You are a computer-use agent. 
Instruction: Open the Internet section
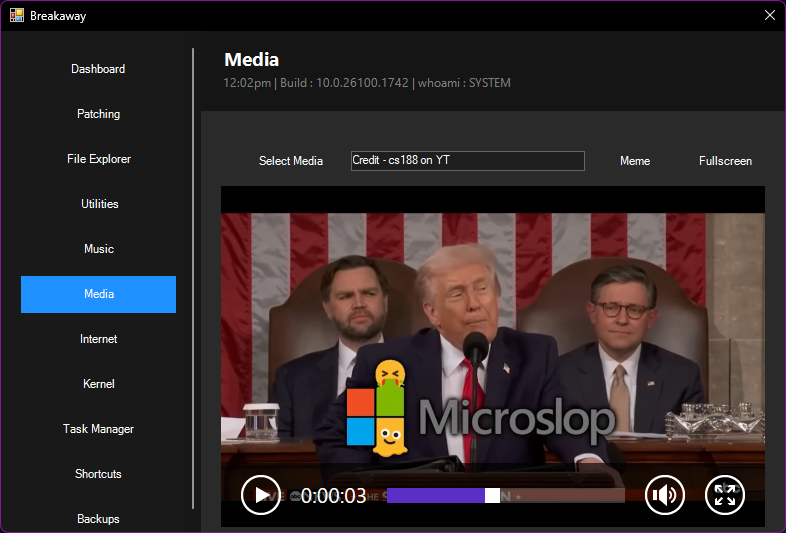(x=98, y=339)
